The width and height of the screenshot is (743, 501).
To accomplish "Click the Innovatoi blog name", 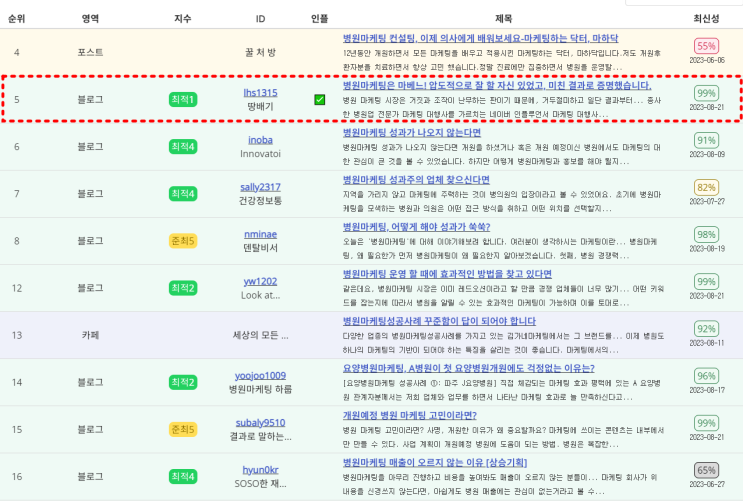I will (260, 154).
